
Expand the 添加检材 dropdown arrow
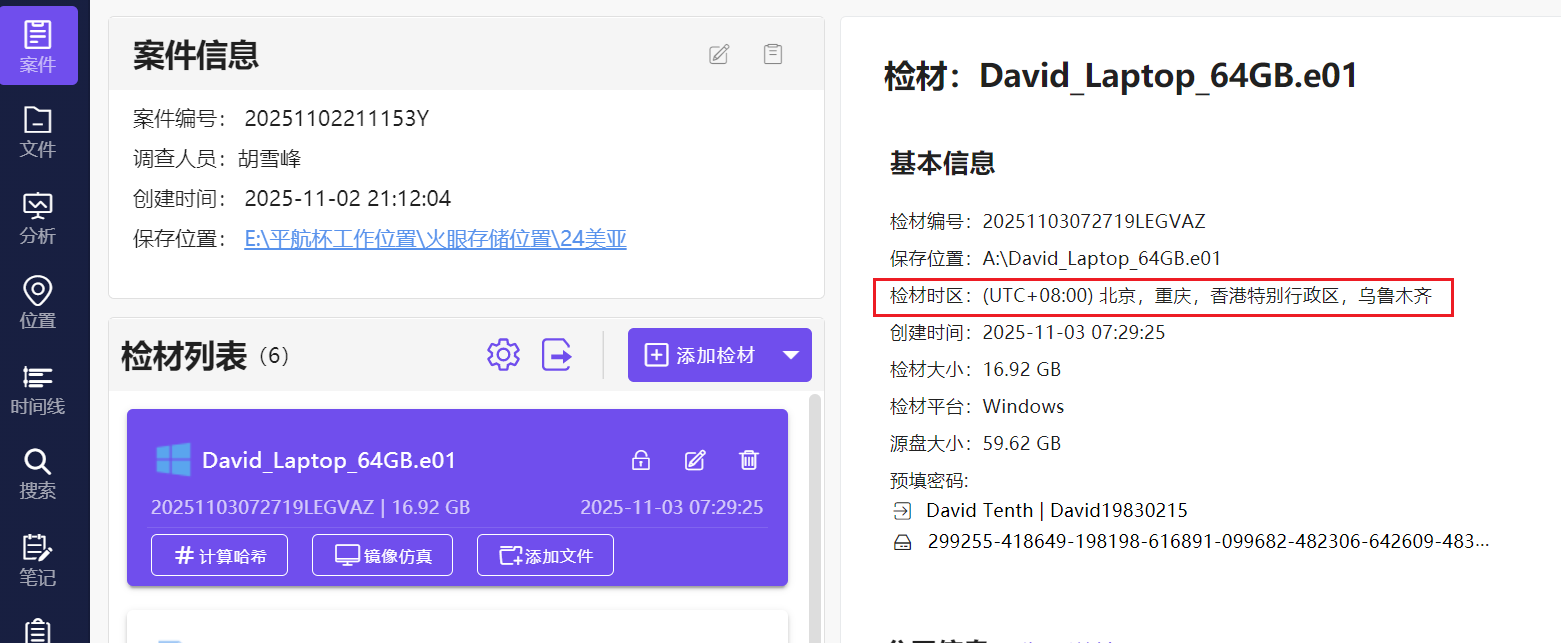point(791,355)
